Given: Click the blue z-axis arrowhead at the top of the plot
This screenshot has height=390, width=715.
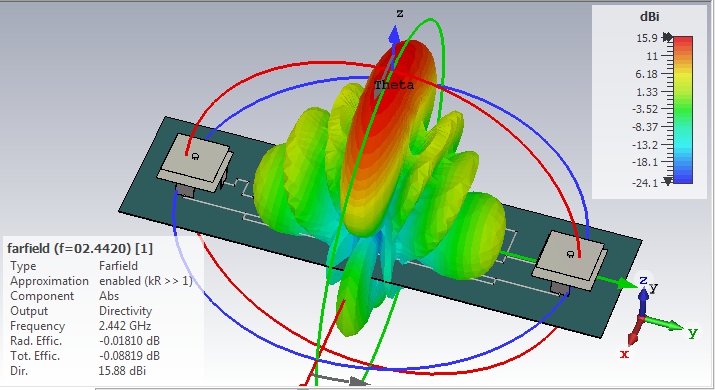Looking at the screenshot, I should (x=394, y=36).
